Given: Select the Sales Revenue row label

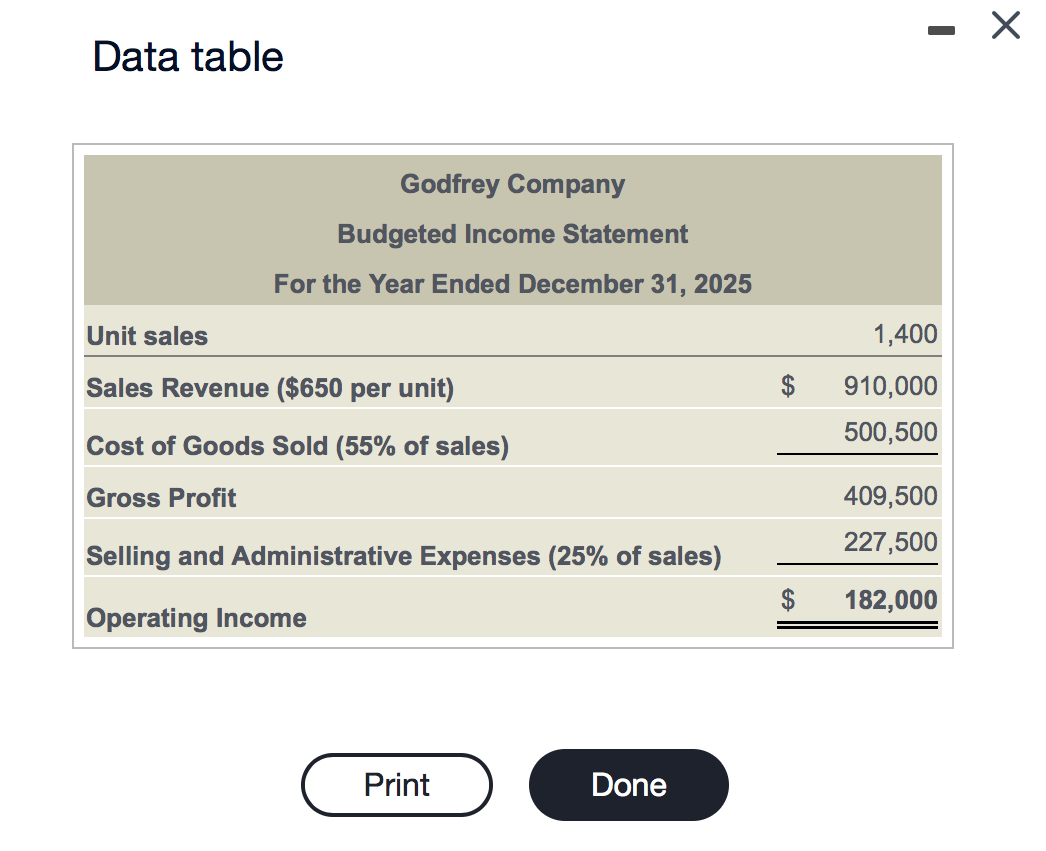Looking at the screenshot, I should 270,388.
